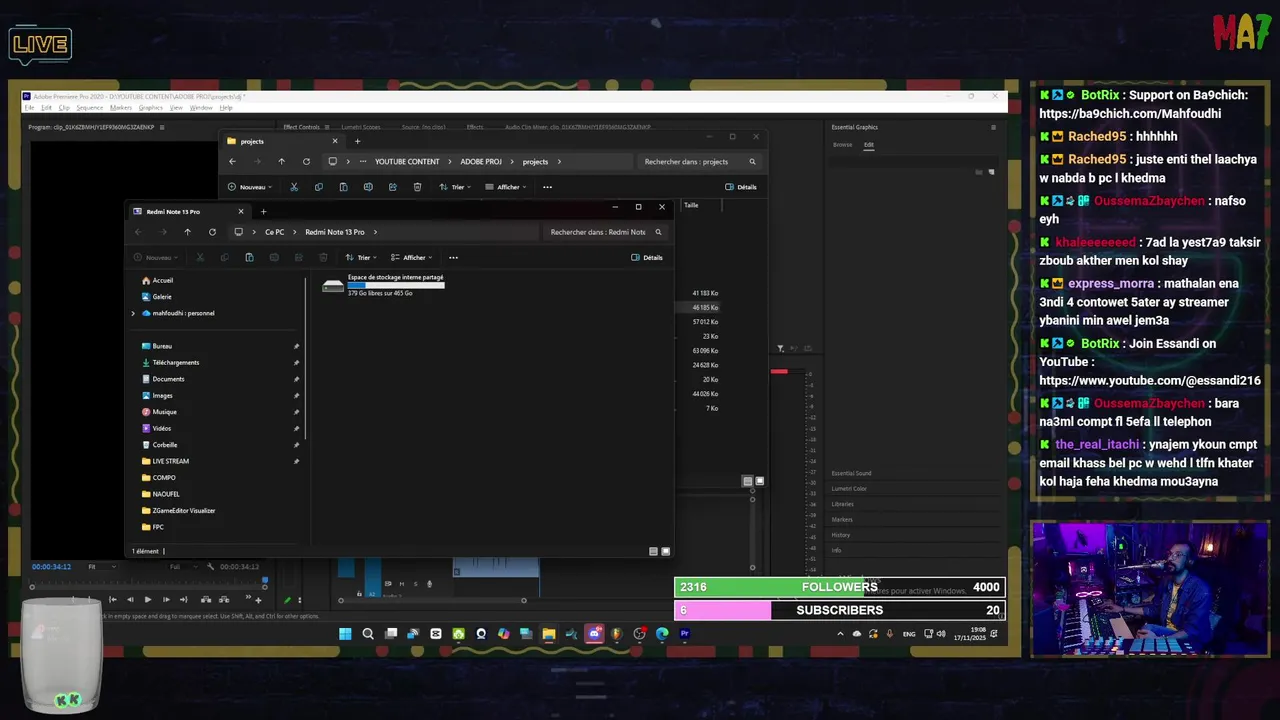This screenshot has height=720, width=1280.
Task: Select the LIVE STREAM folder in sidebar
Action: [171, 461]
